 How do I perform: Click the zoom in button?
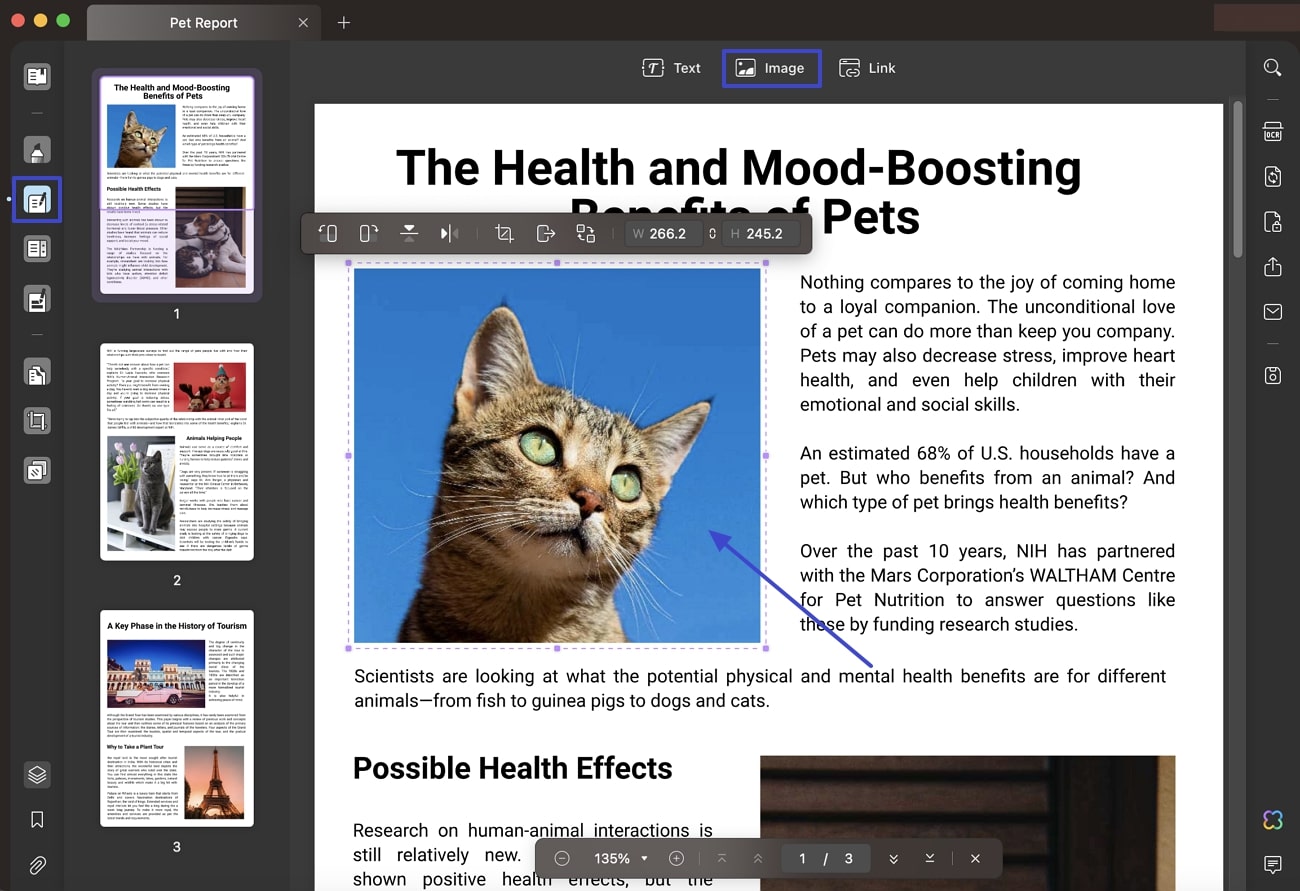click(x=676, y=858)
